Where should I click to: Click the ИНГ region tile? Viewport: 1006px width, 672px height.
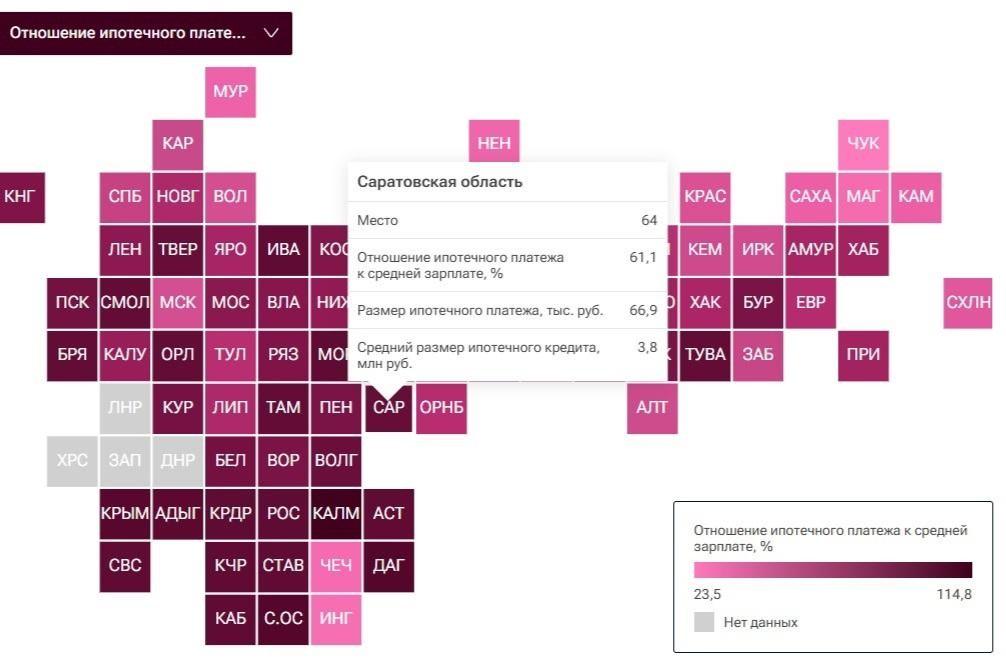(x=336, y=619)
